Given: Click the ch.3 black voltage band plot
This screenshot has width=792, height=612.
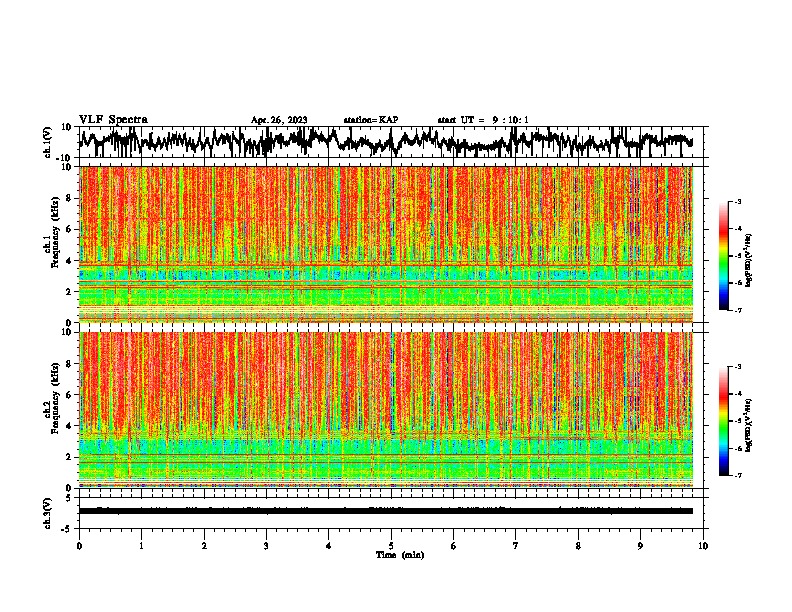Looking at the screenshot, I should point(385,511).
